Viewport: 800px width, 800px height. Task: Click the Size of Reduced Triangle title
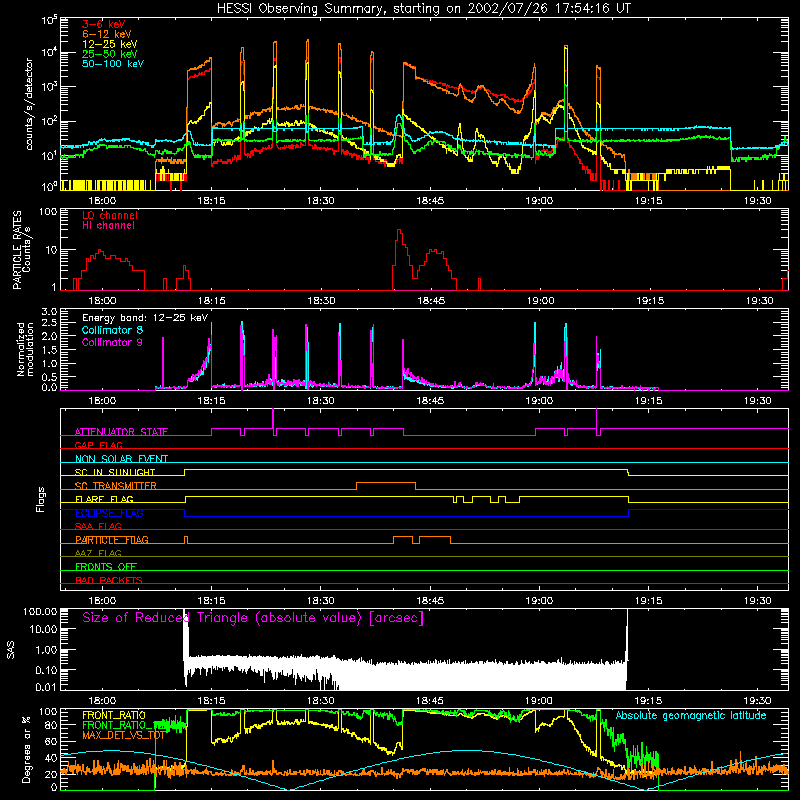click(253, 618)
